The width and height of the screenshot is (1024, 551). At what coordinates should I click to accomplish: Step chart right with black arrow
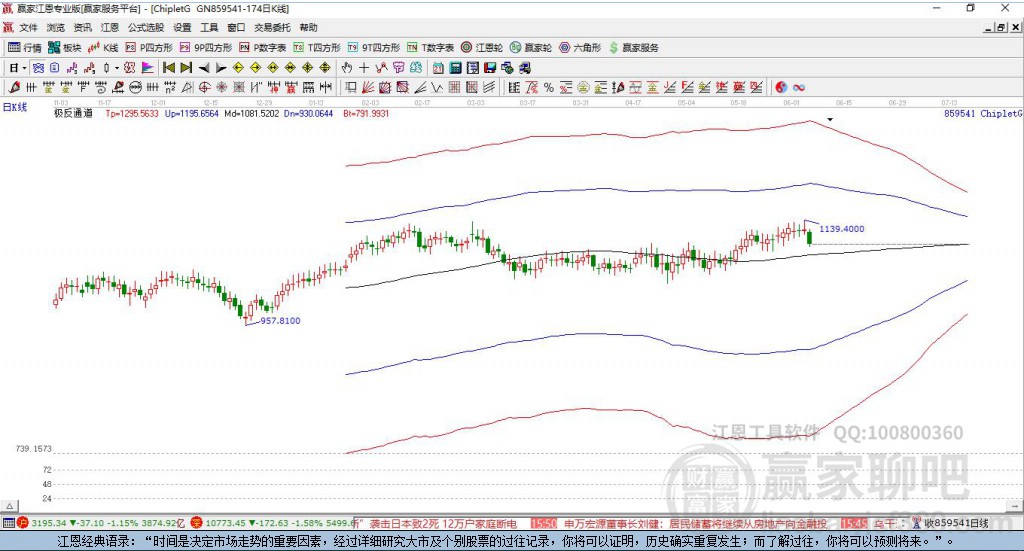[221, 68]
